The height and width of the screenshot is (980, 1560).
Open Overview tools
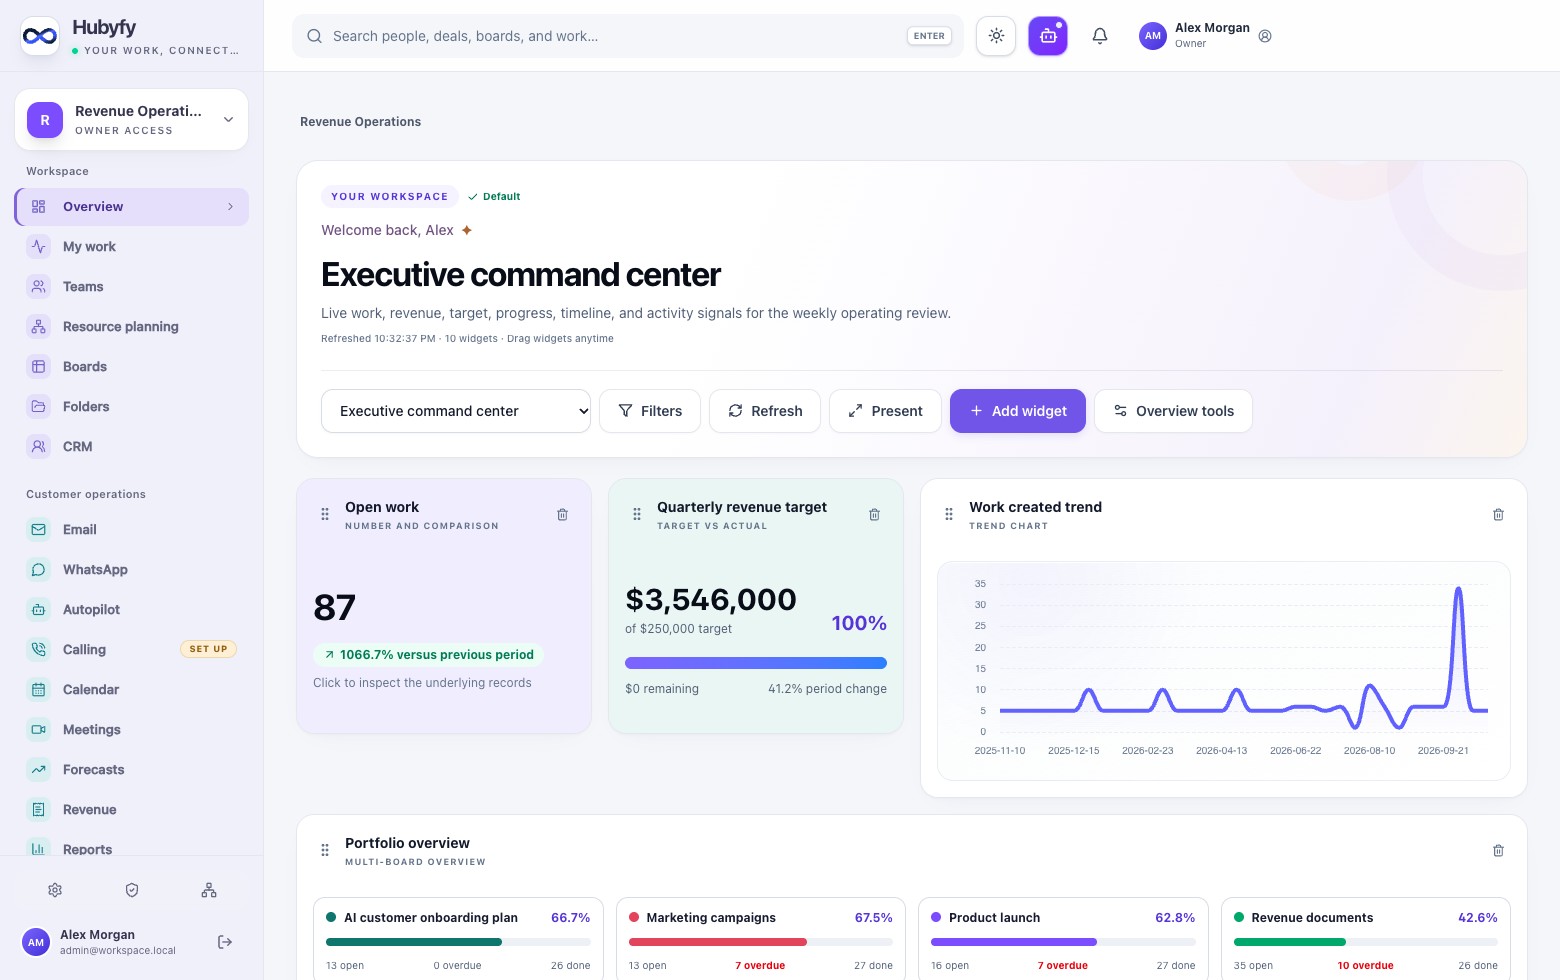point(1173,411)
